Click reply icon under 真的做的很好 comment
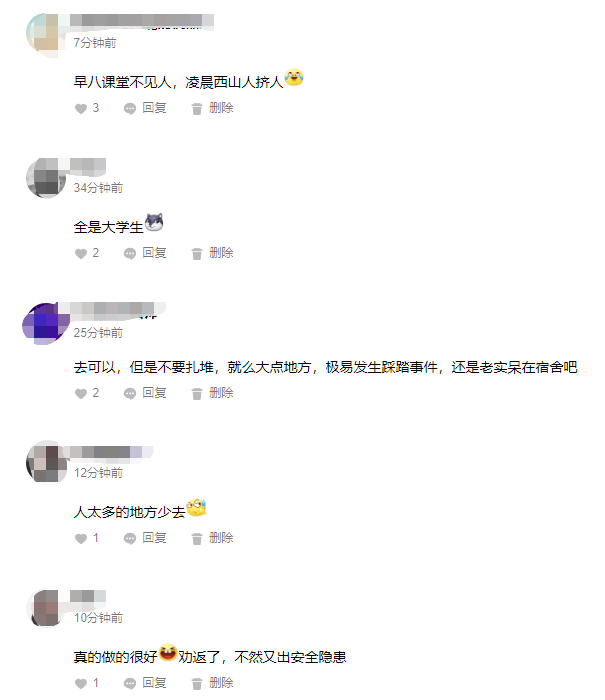The width and height of the screenshot is (605, 700). pyautogui.click(x=130, y=683)
